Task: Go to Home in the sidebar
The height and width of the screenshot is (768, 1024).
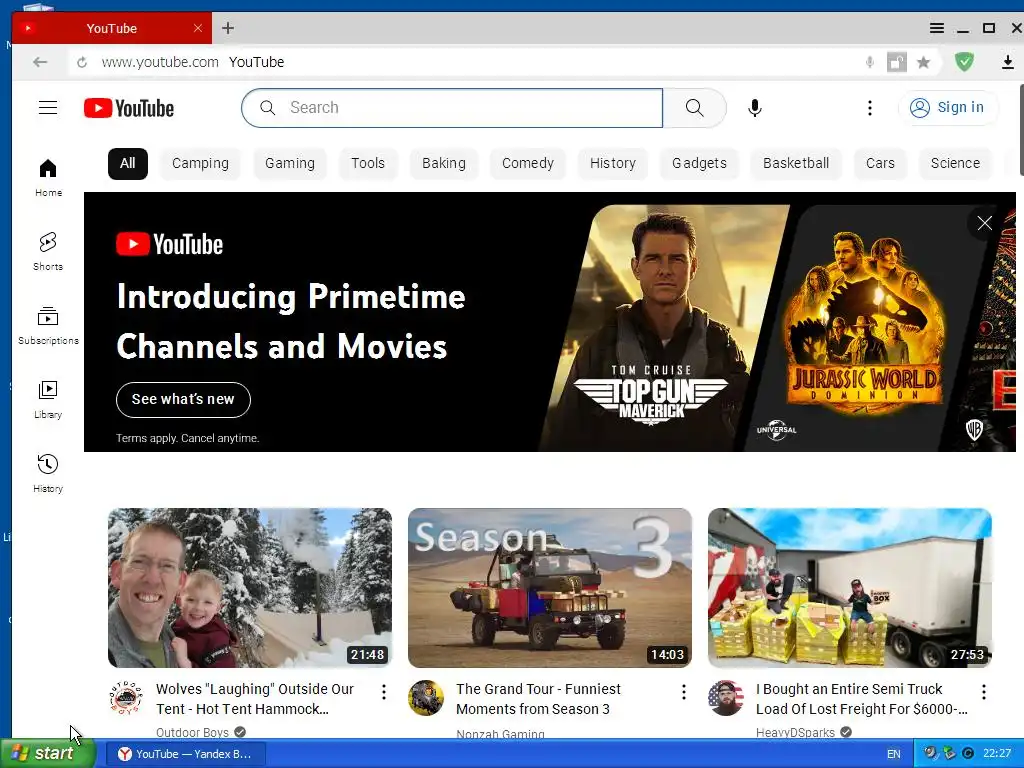Action: click(x=48, y=178)
